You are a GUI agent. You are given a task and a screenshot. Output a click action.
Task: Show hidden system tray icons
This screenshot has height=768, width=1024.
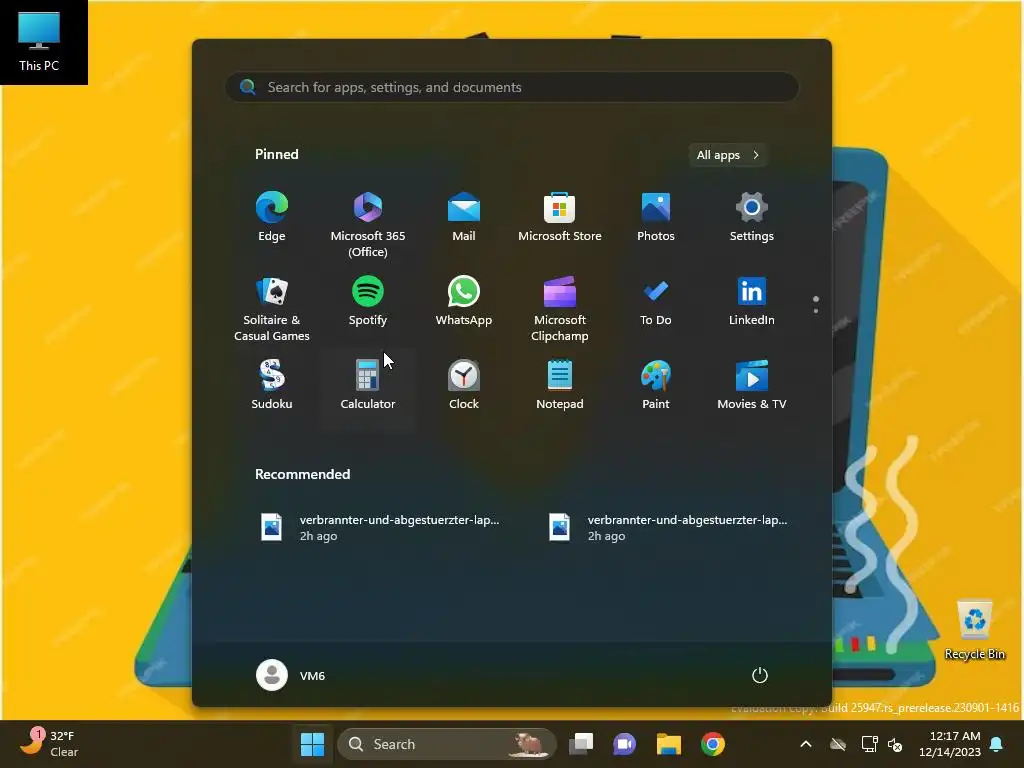[x=806, y=744]
